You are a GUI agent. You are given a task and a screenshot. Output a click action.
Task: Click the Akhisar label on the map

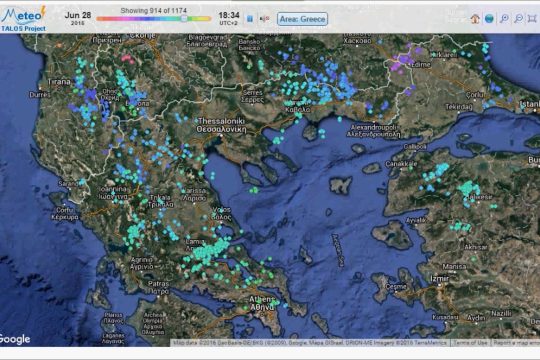tap(476, 247)
